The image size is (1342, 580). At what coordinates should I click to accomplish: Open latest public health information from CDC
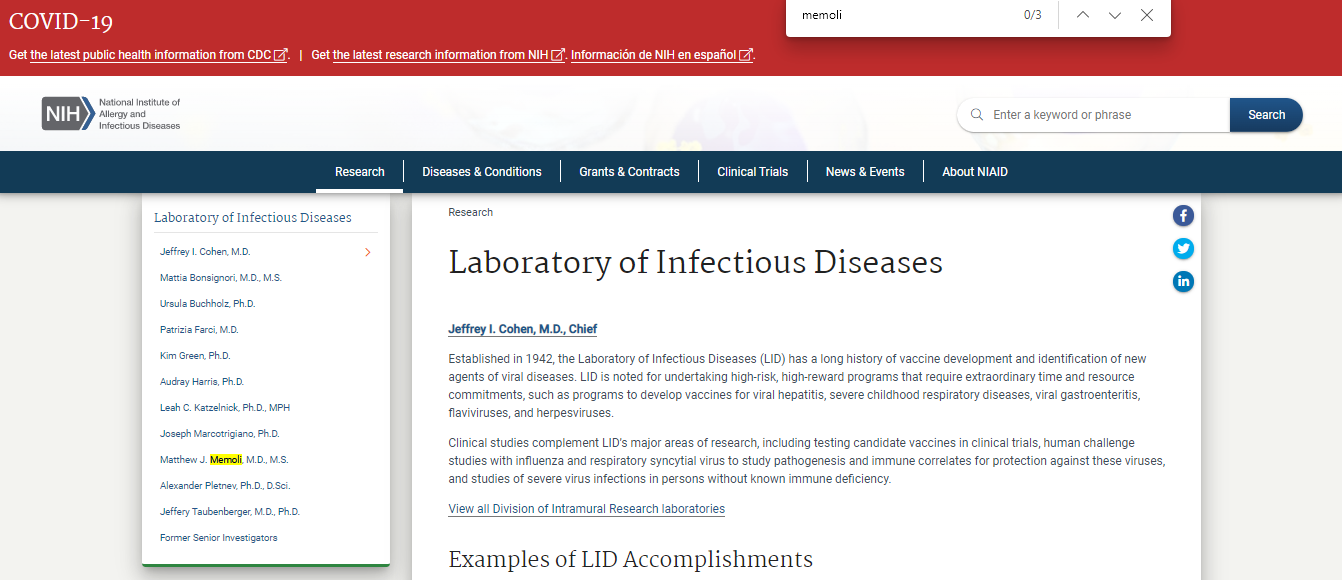coord(159,55)
